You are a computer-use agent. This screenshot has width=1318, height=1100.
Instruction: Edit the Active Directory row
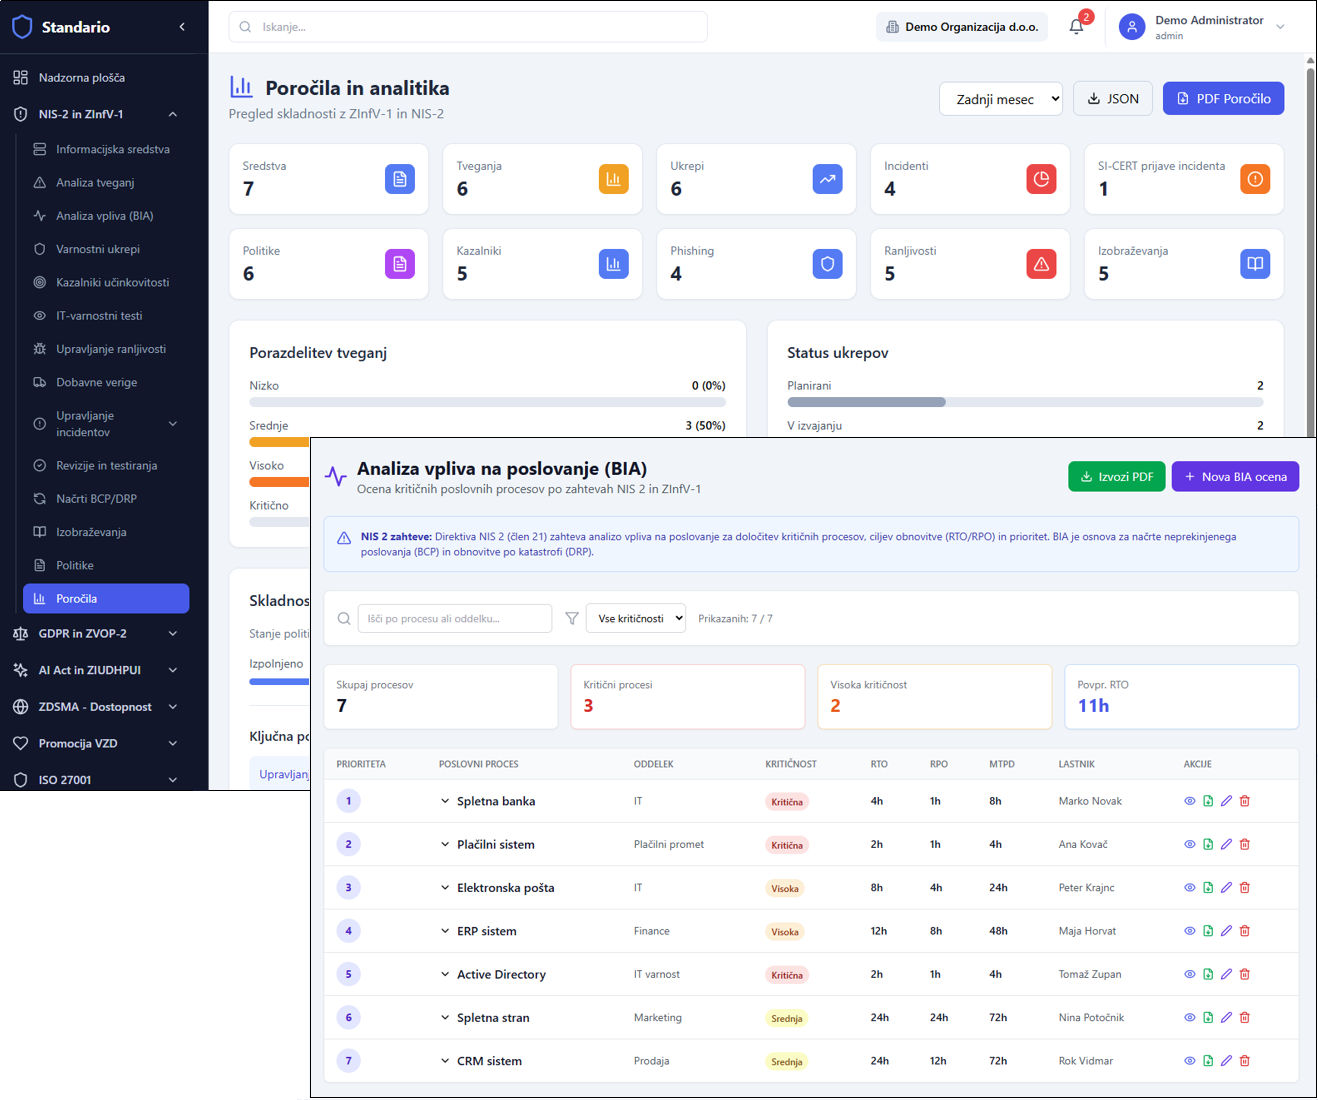(1226, 974)
